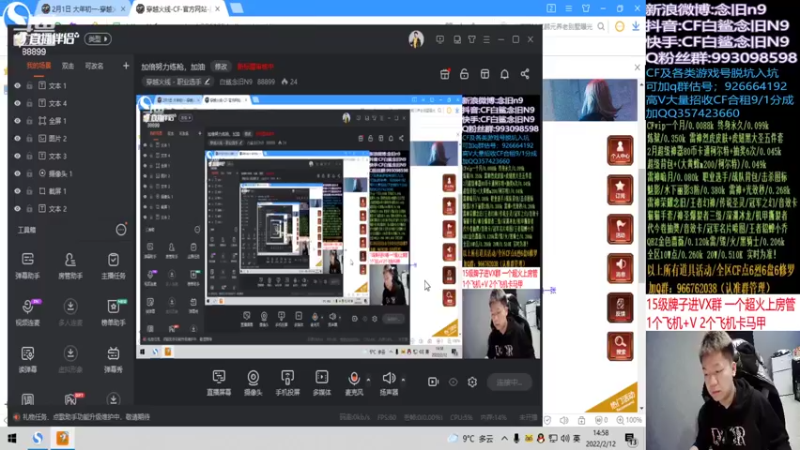Viewport: 800px width, 450px height.
Task: Click streamer avatar in title bar
Action: click(416, 39)
